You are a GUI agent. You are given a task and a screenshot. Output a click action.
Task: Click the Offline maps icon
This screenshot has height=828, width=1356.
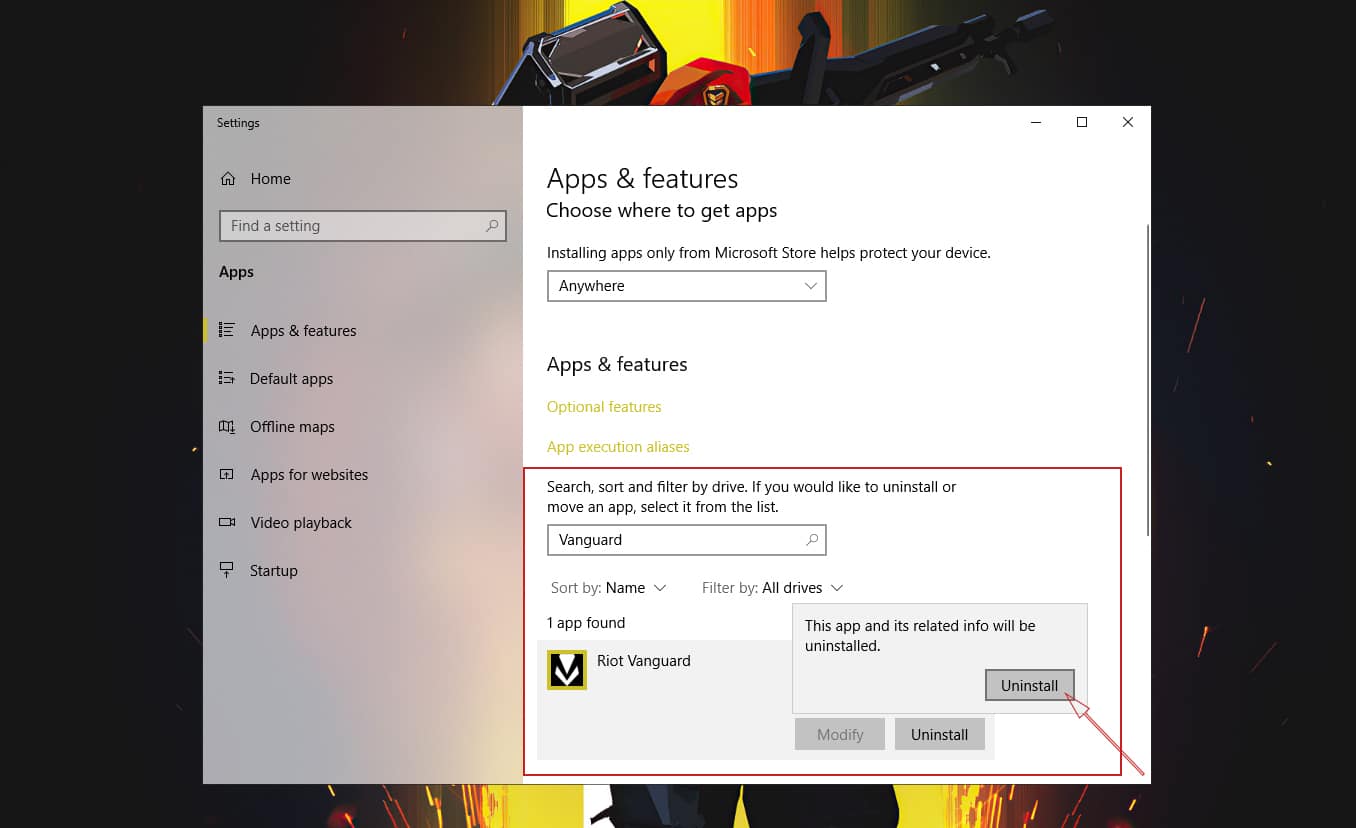pos(229,426)
